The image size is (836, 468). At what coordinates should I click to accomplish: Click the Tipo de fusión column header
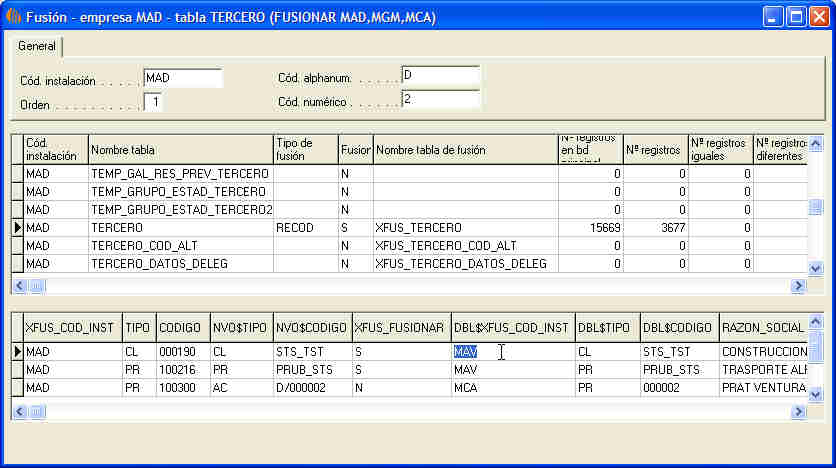(305, 150)
